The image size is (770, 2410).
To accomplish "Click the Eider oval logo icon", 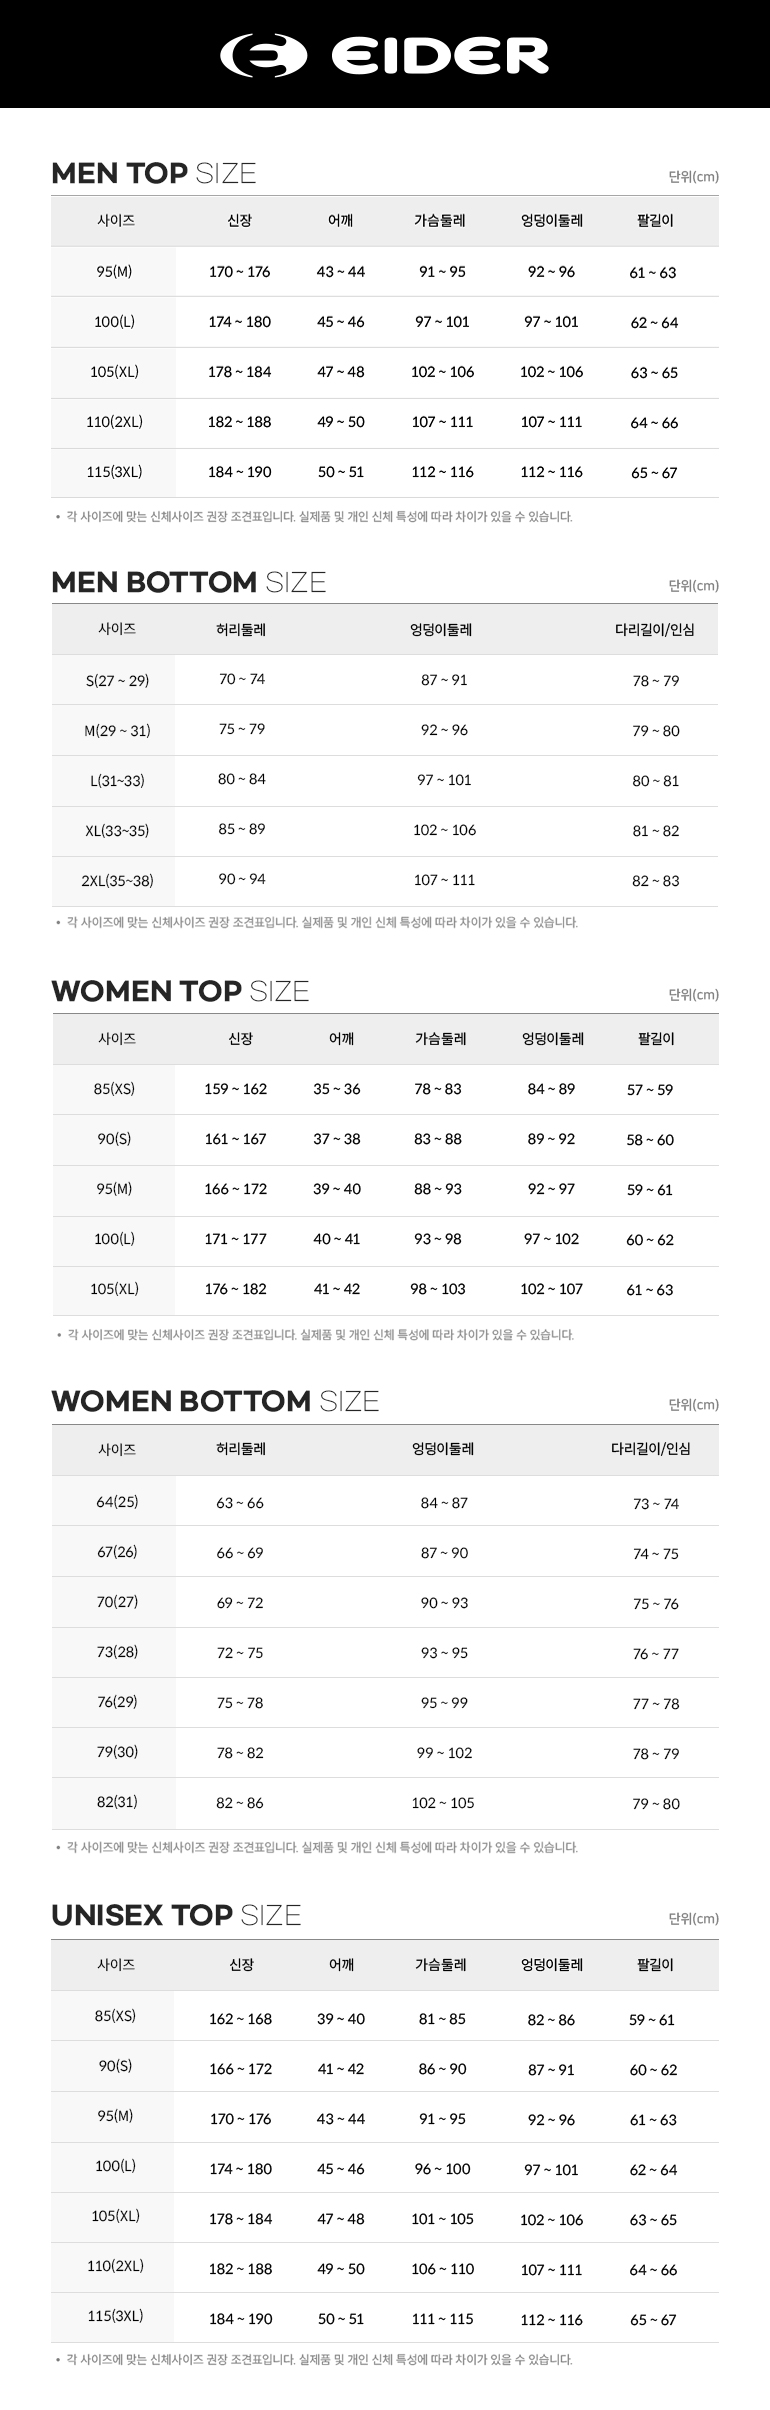I will [265, 55].
